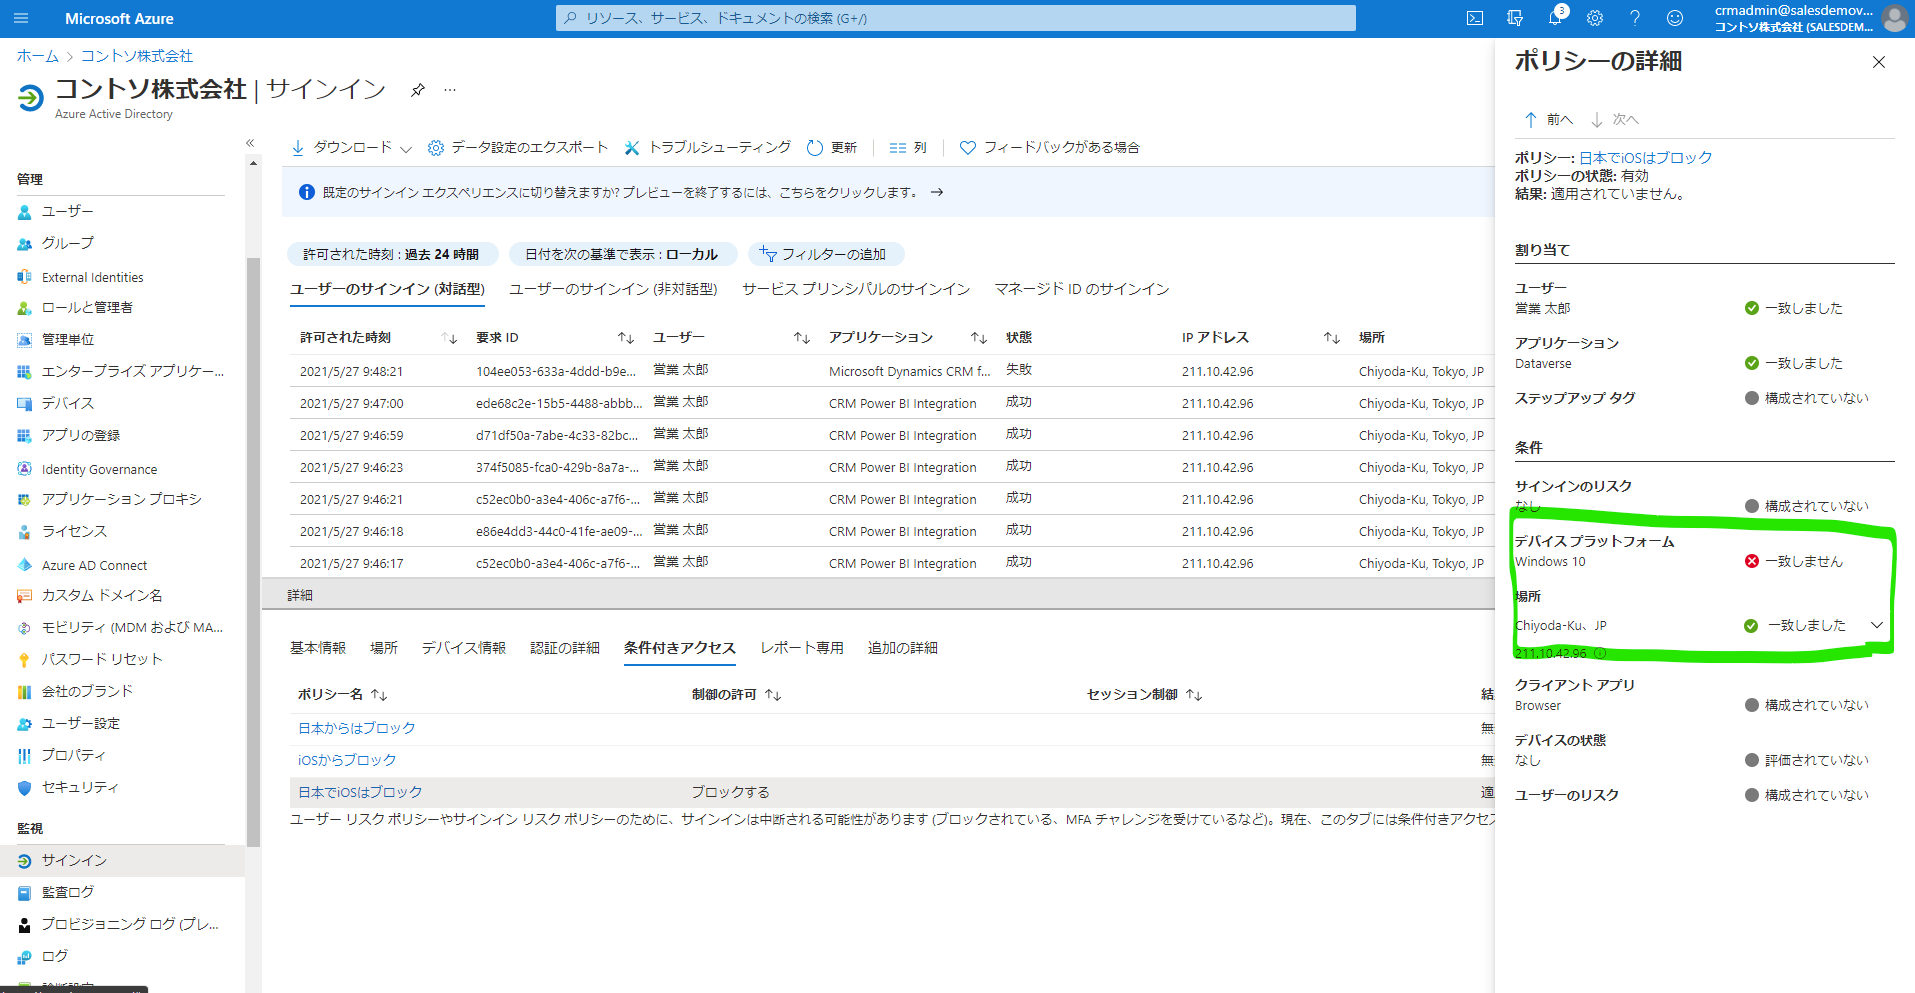Screen dimensions: 1915x993
Task: Switch to non-interactive user sign-ins tab
Action: 613,289
